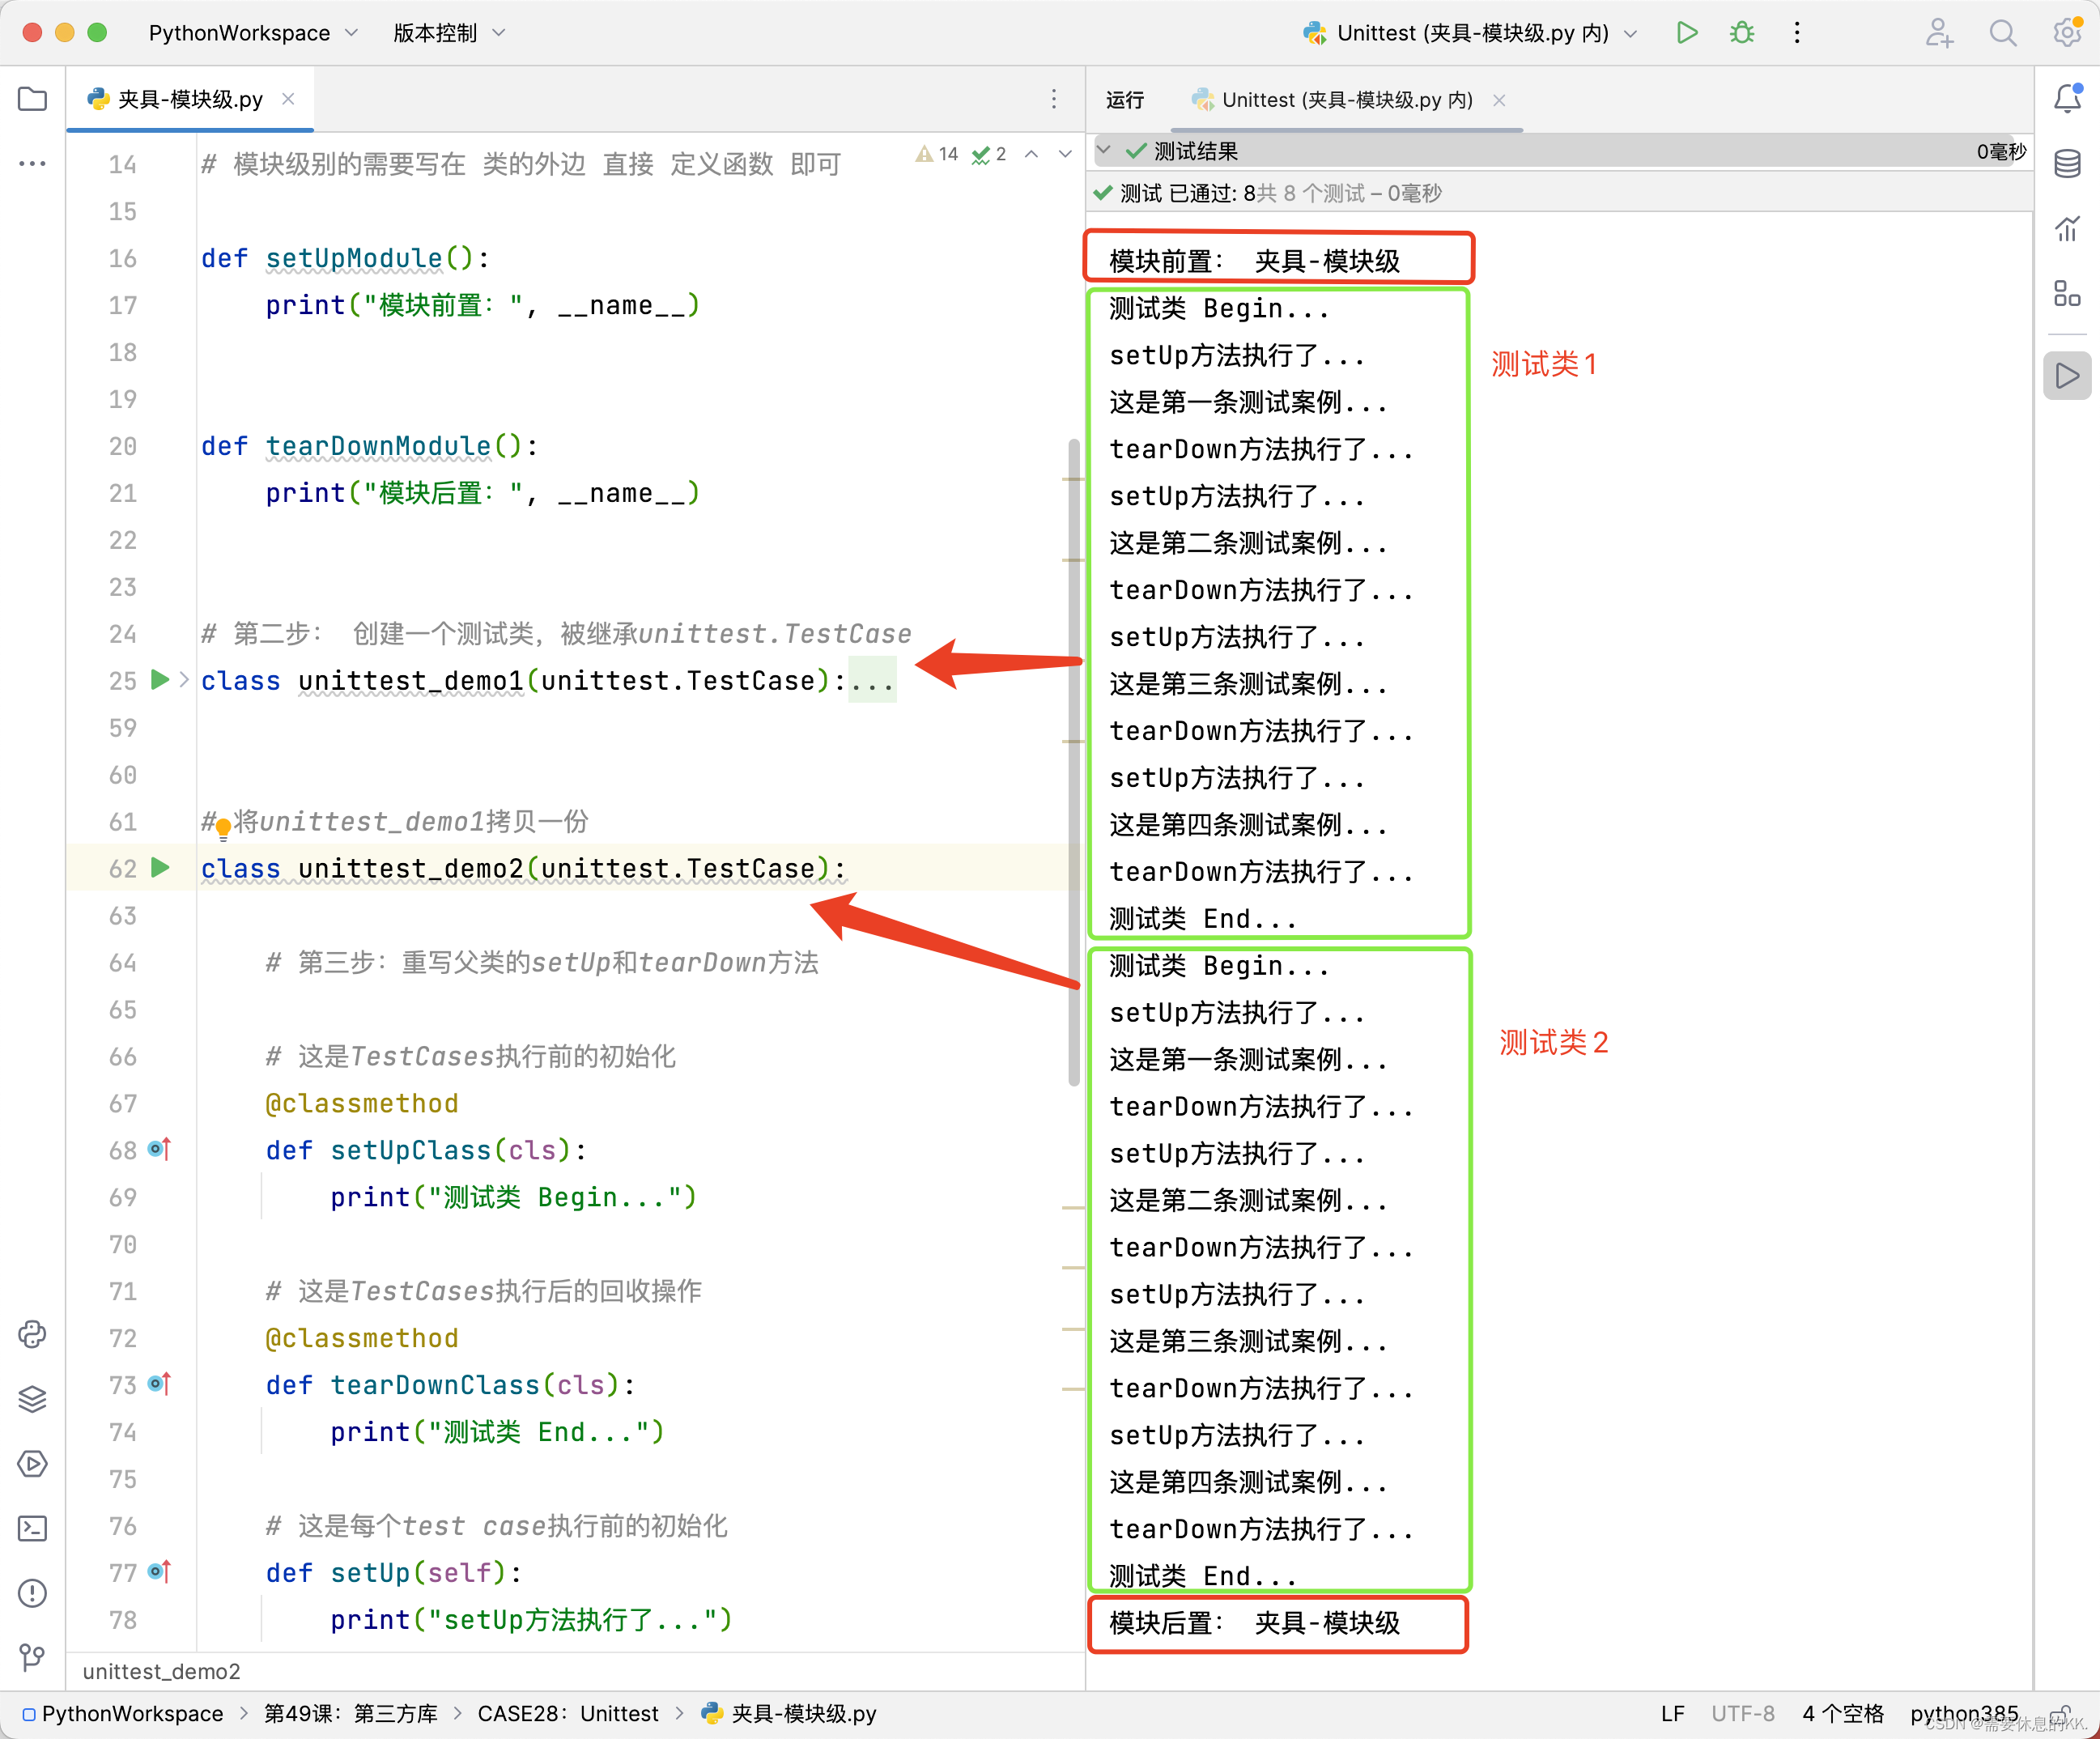2100x1739 pixels.
Task: Open the Project folder tool window
Action: click(33, 99)
